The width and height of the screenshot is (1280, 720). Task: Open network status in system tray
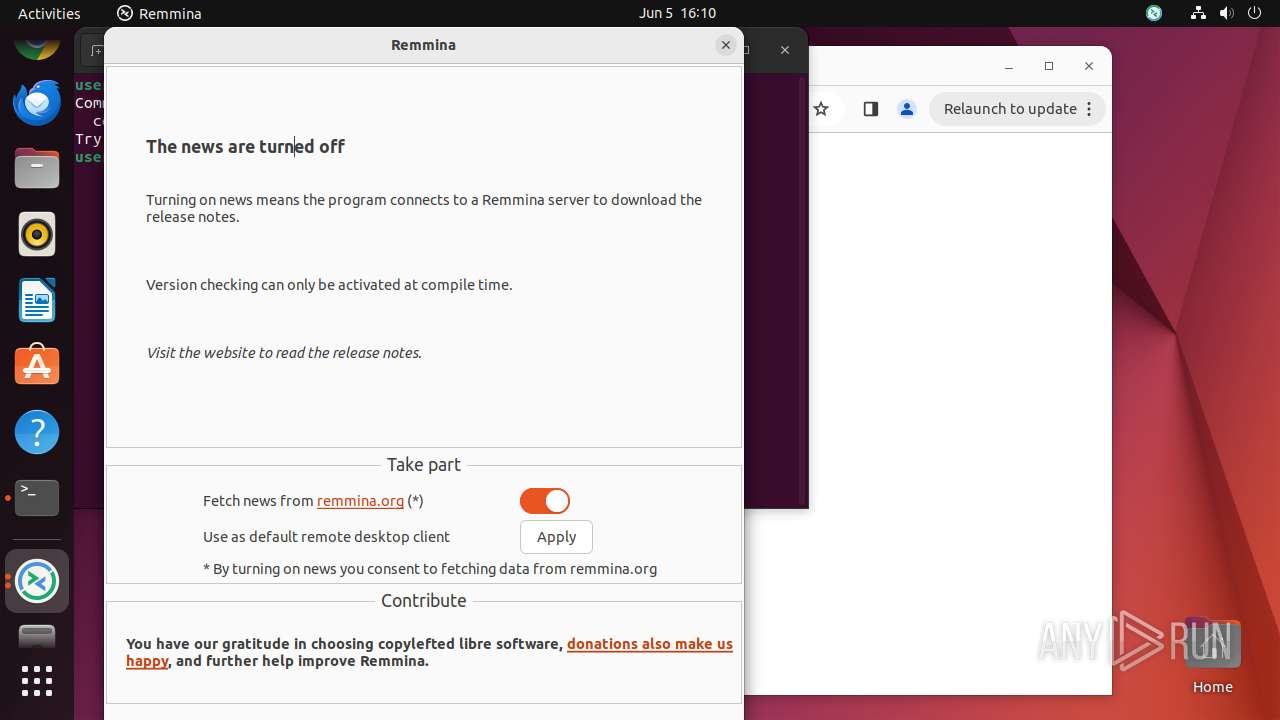(x=1198, y=13)
